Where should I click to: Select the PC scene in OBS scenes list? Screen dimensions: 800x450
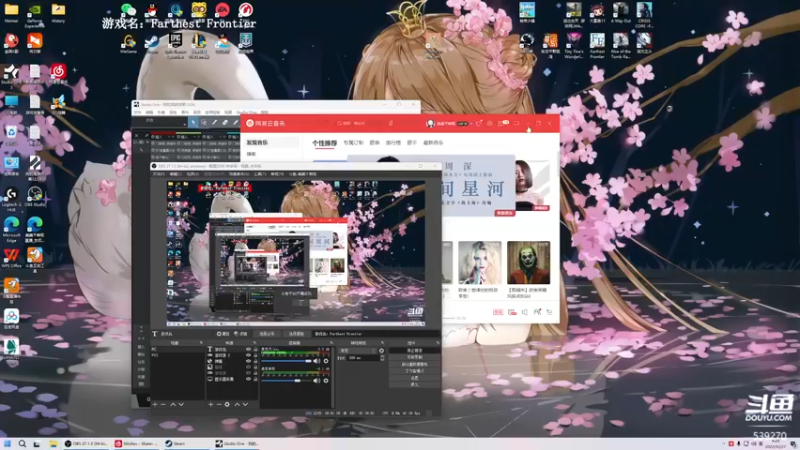pos(178,349)
